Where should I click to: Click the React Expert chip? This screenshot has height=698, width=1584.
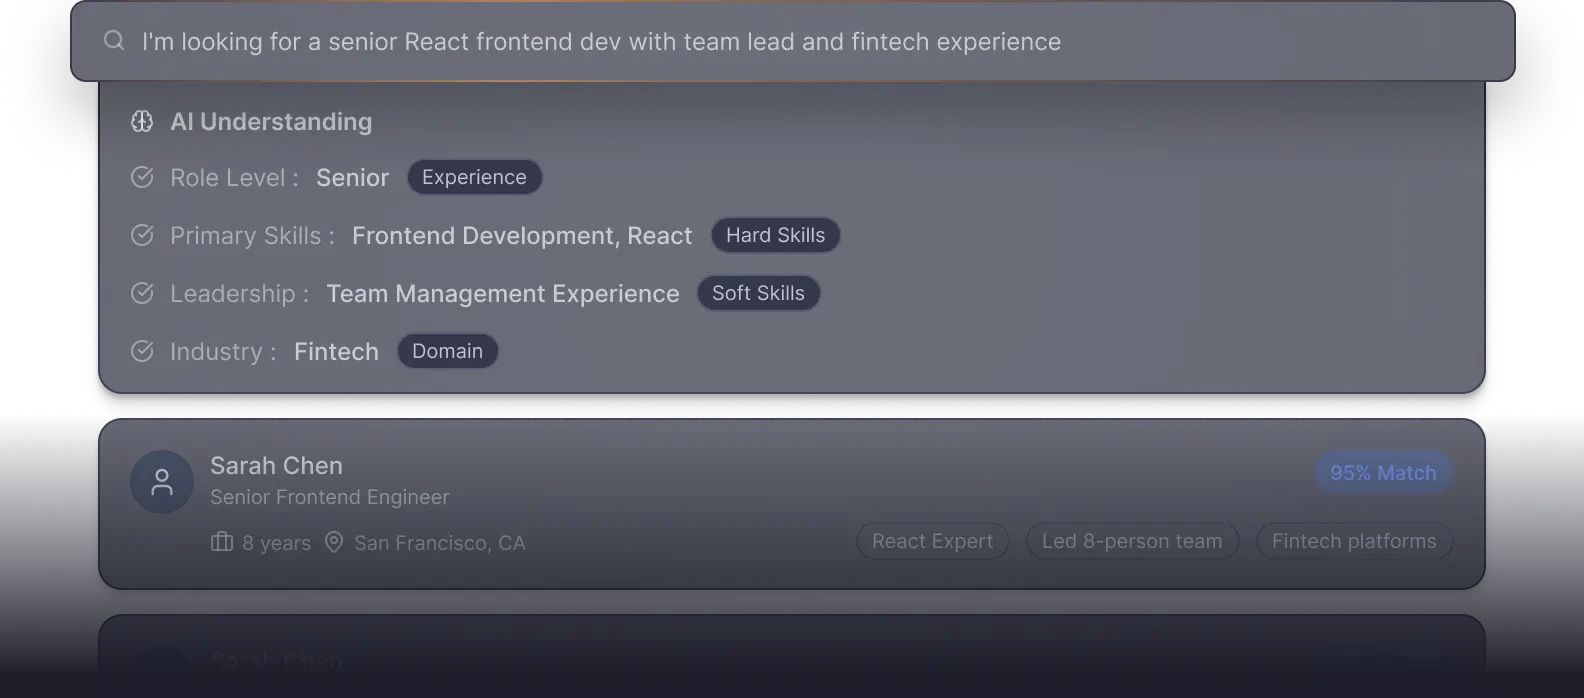click(932, 541)
